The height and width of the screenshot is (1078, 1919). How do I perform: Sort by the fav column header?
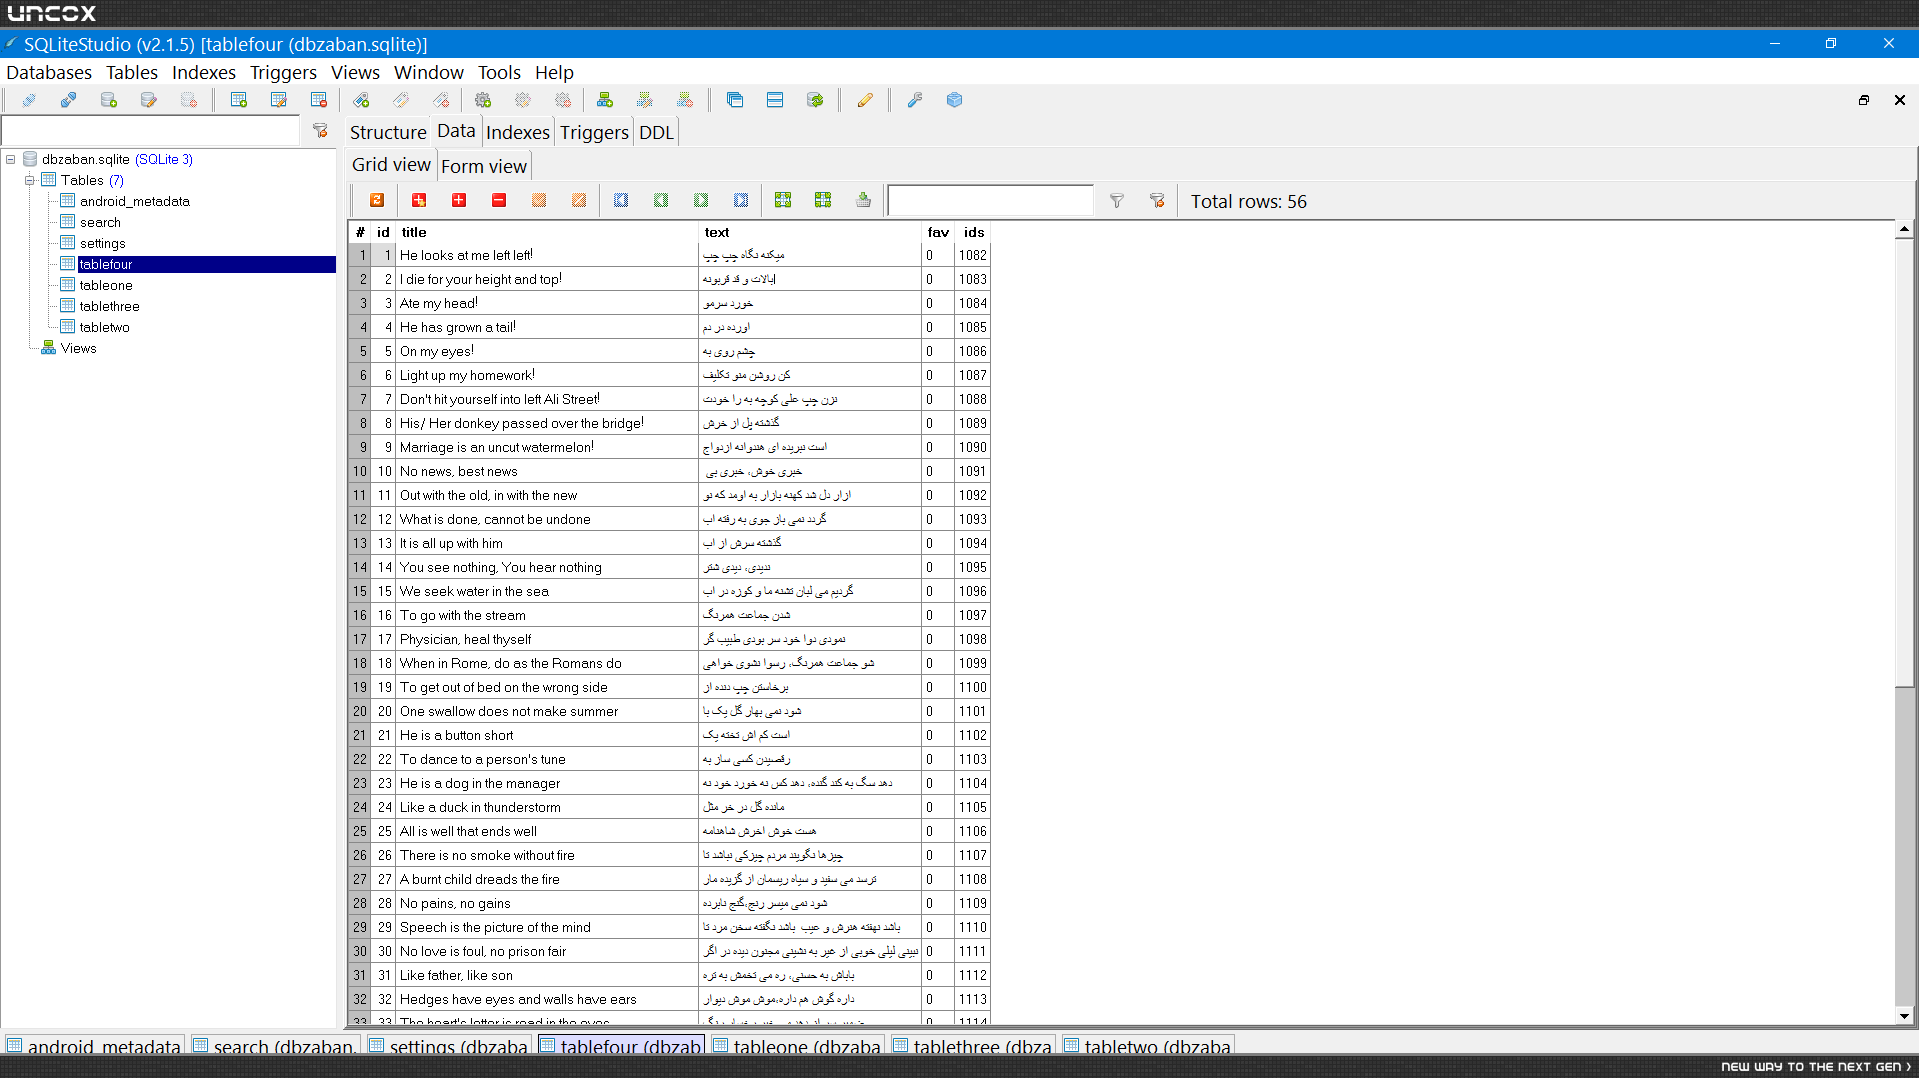pyautogui.click(x=937, y=232)
